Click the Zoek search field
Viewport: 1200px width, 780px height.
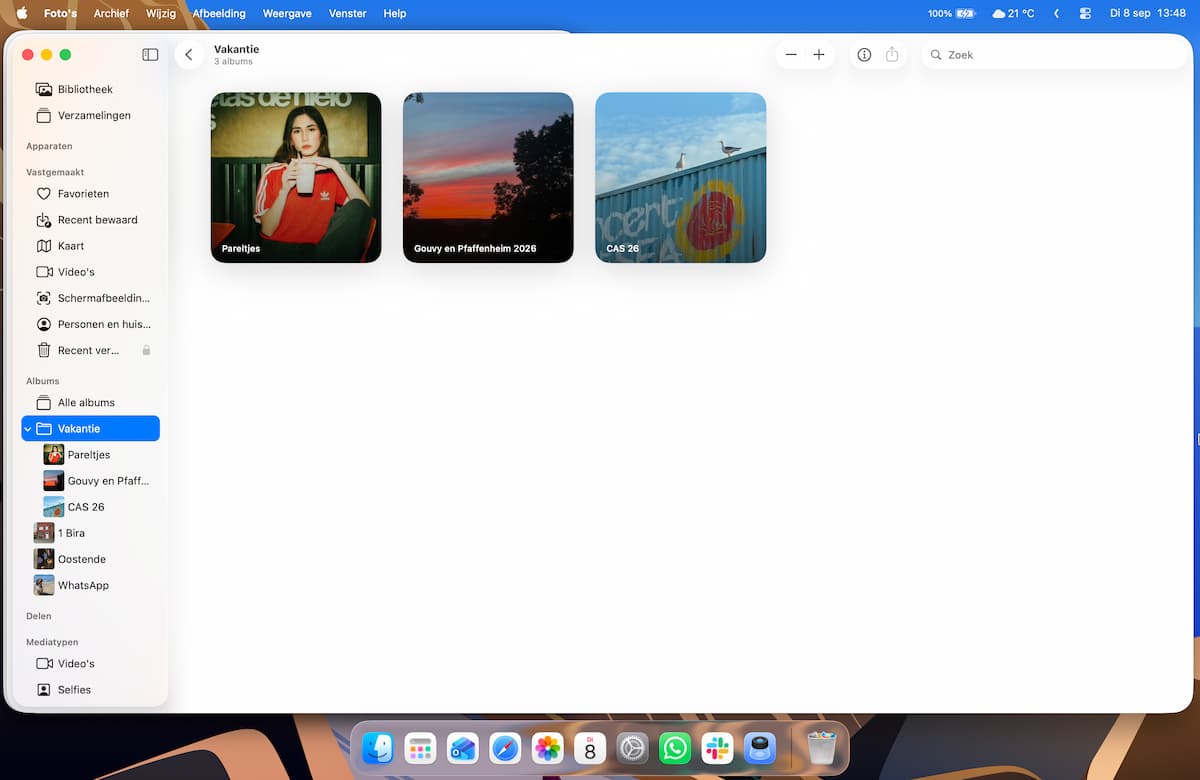(1055, 55)
